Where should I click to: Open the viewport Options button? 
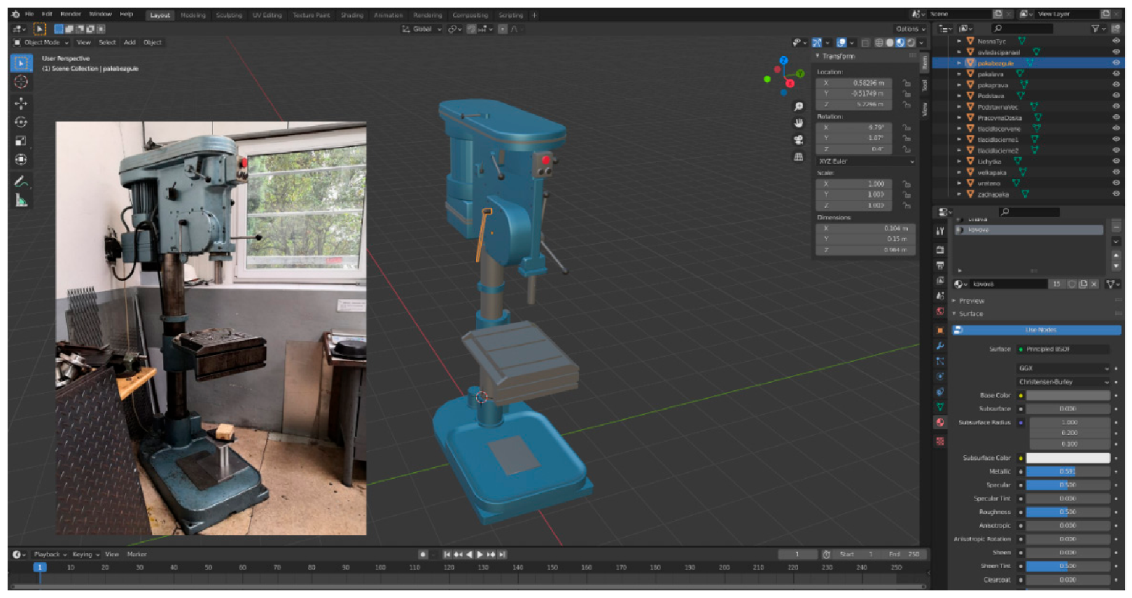[x=908, y=29]
